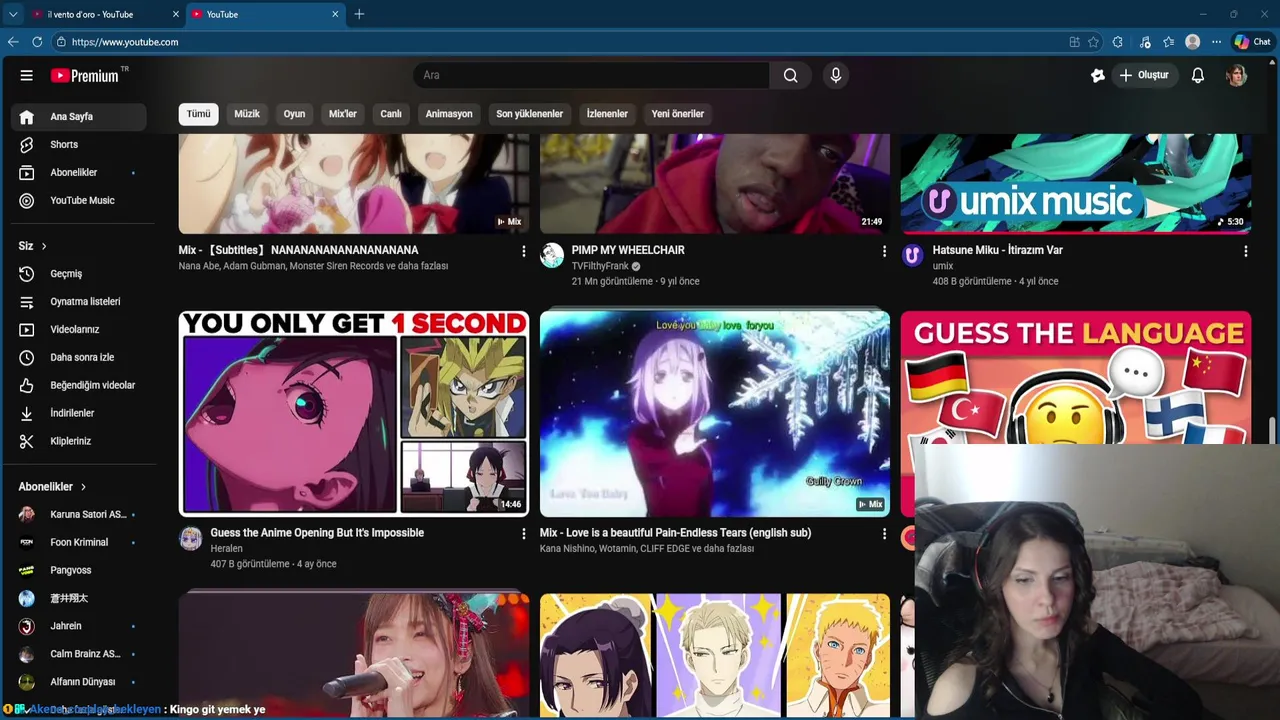
Task: Select the Animasyon filter chip
Action: pos(449,114)
